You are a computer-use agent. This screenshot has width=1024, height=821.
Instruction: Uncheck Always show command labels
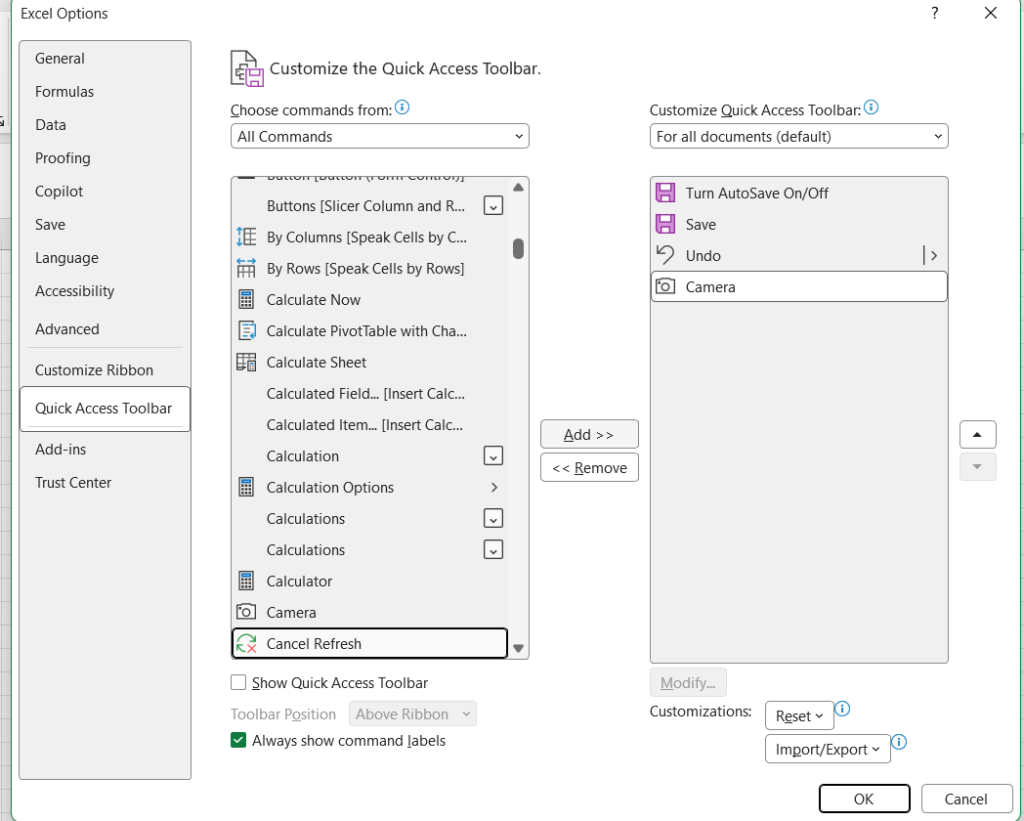pyautogui.click(x=238, y=741)
